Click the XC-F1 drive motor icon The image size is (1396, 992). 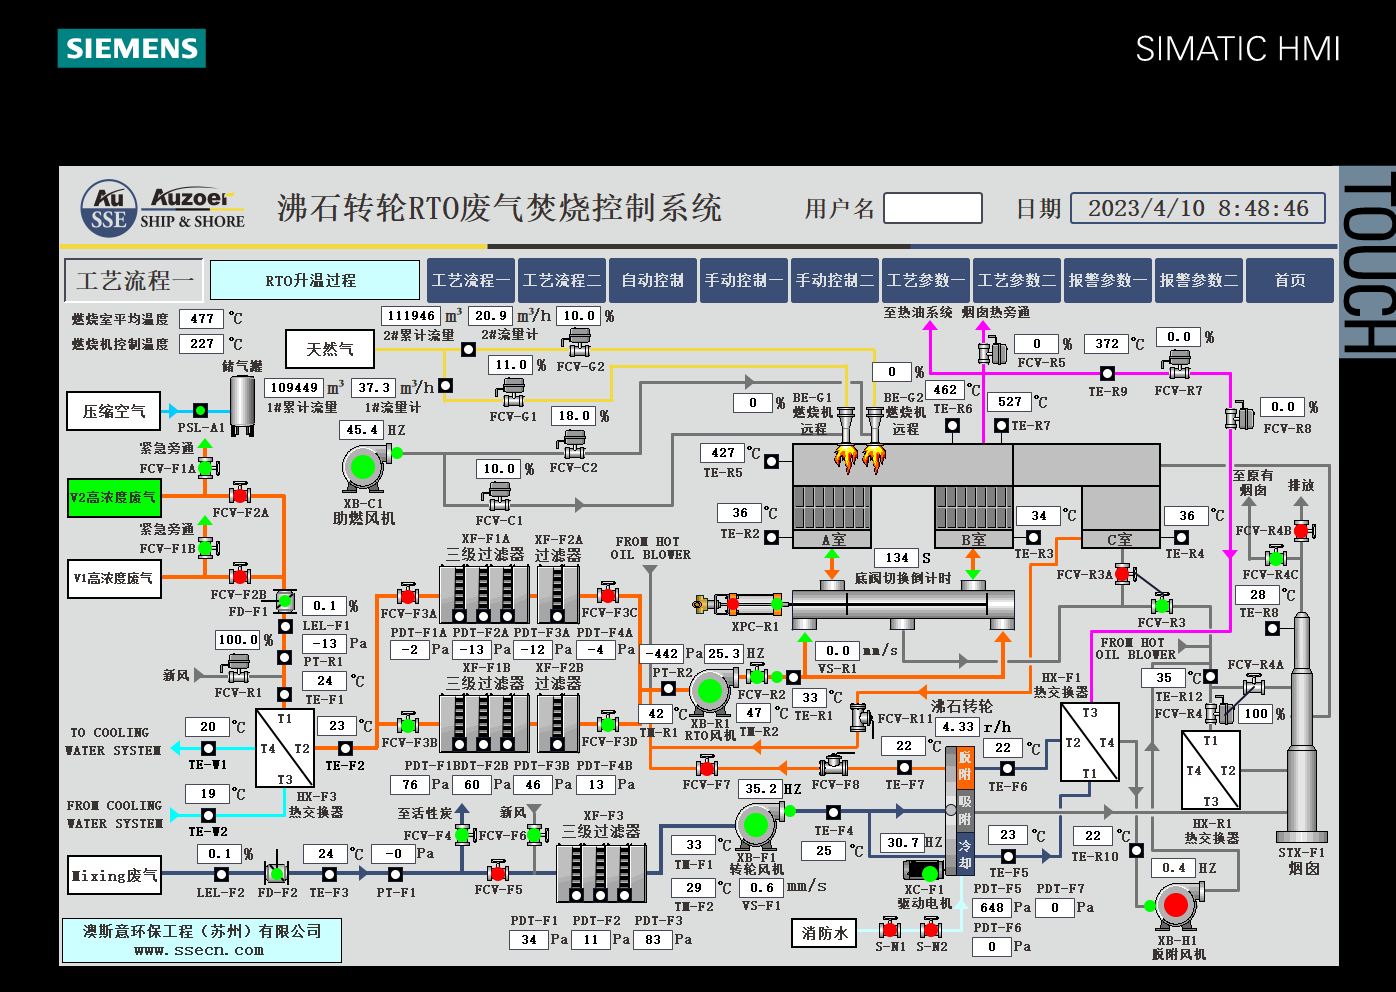922,871
